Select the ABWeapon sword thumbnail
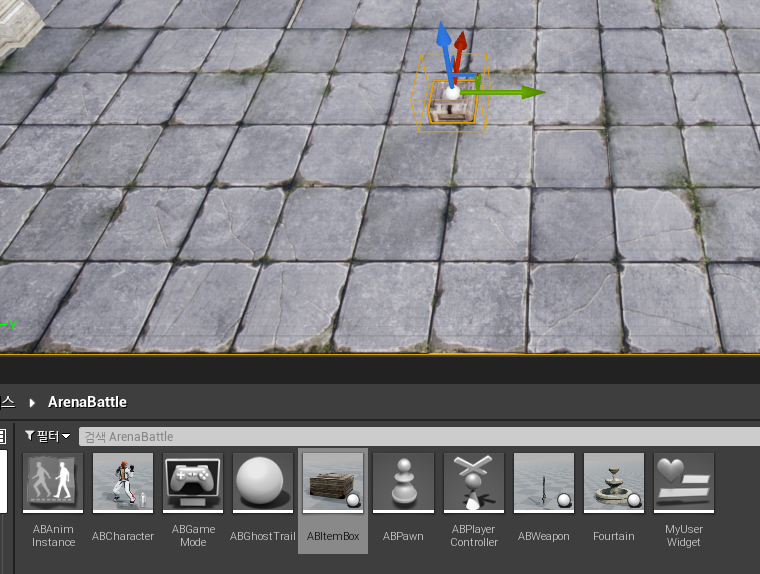 pos(544,482)
